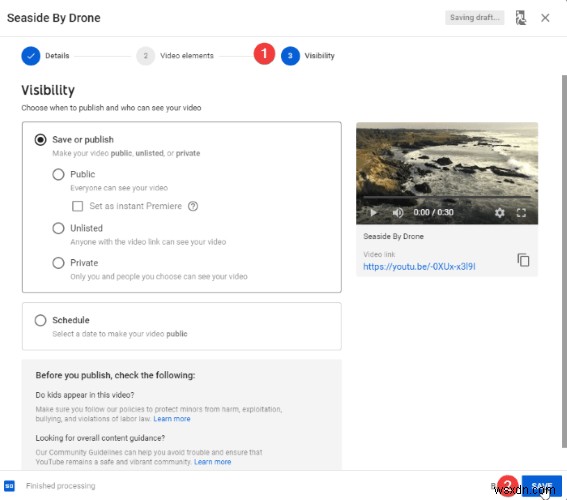Copy the video link

(523, 260)
